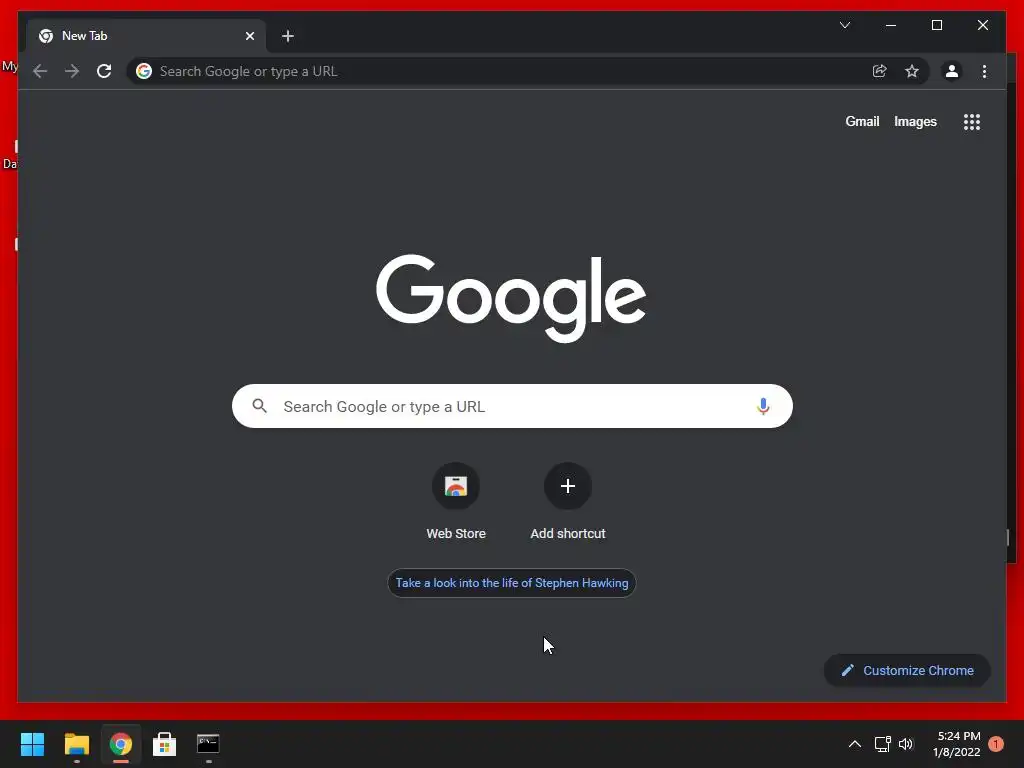1024x768 pixels.
Task: Open the volume tray icon
Action: click(906, 744)
